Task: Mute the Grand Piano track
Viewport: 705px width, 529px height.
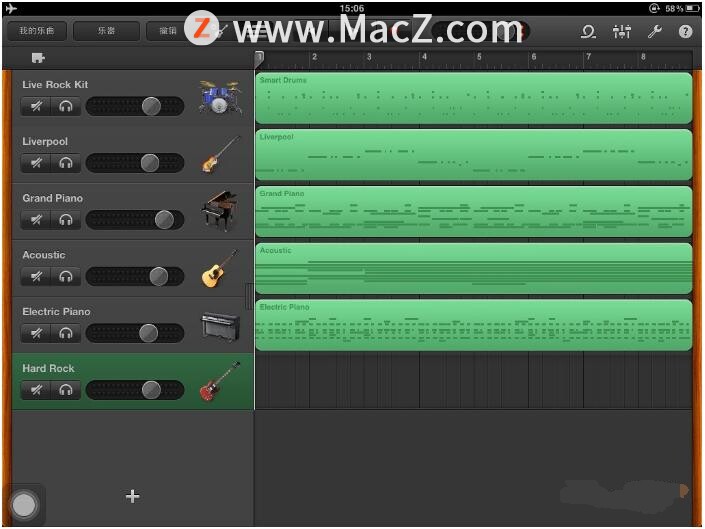Action: click(x=36, y=219)
